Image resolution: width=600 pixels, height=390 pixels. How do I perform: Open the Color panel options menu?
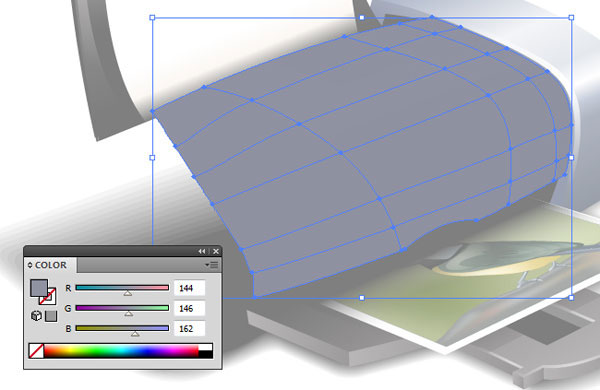[x=211, y=265]
